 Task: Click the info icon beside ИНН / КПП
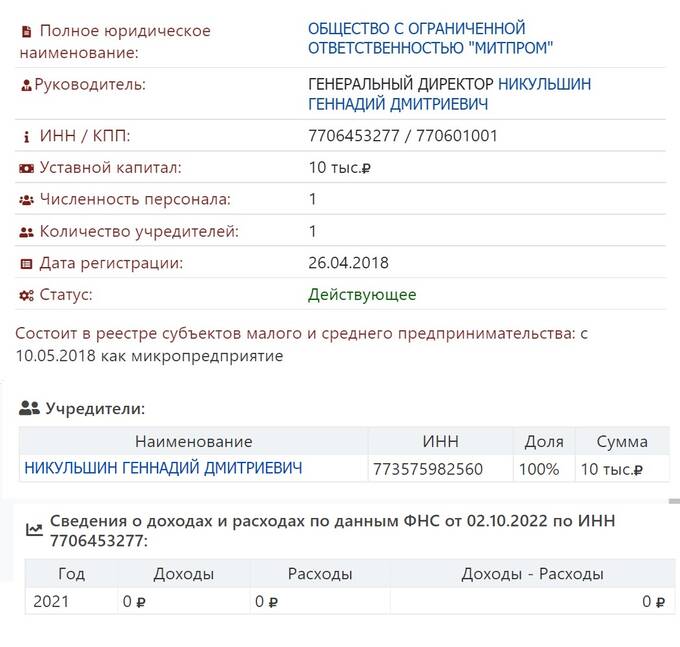pos(26,136)
